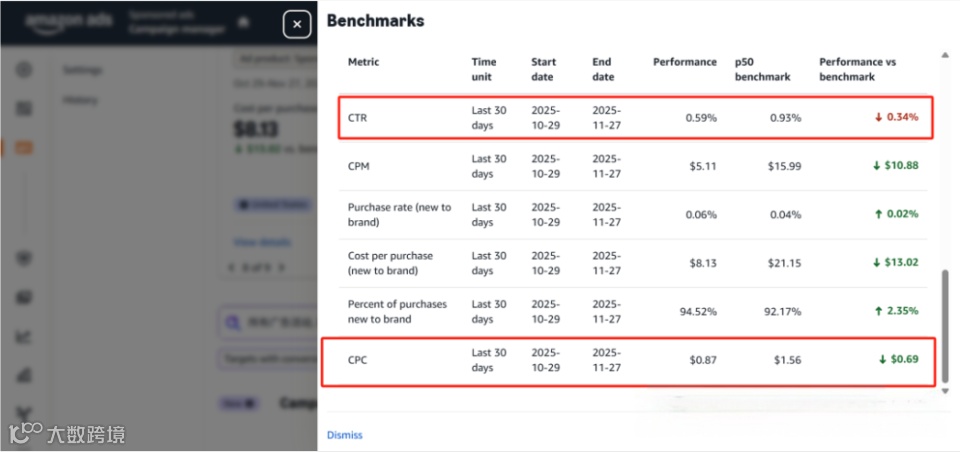Click the scroll down arrow in Benchmarks panel
The image size is (960, 452).
pos(946,391)
